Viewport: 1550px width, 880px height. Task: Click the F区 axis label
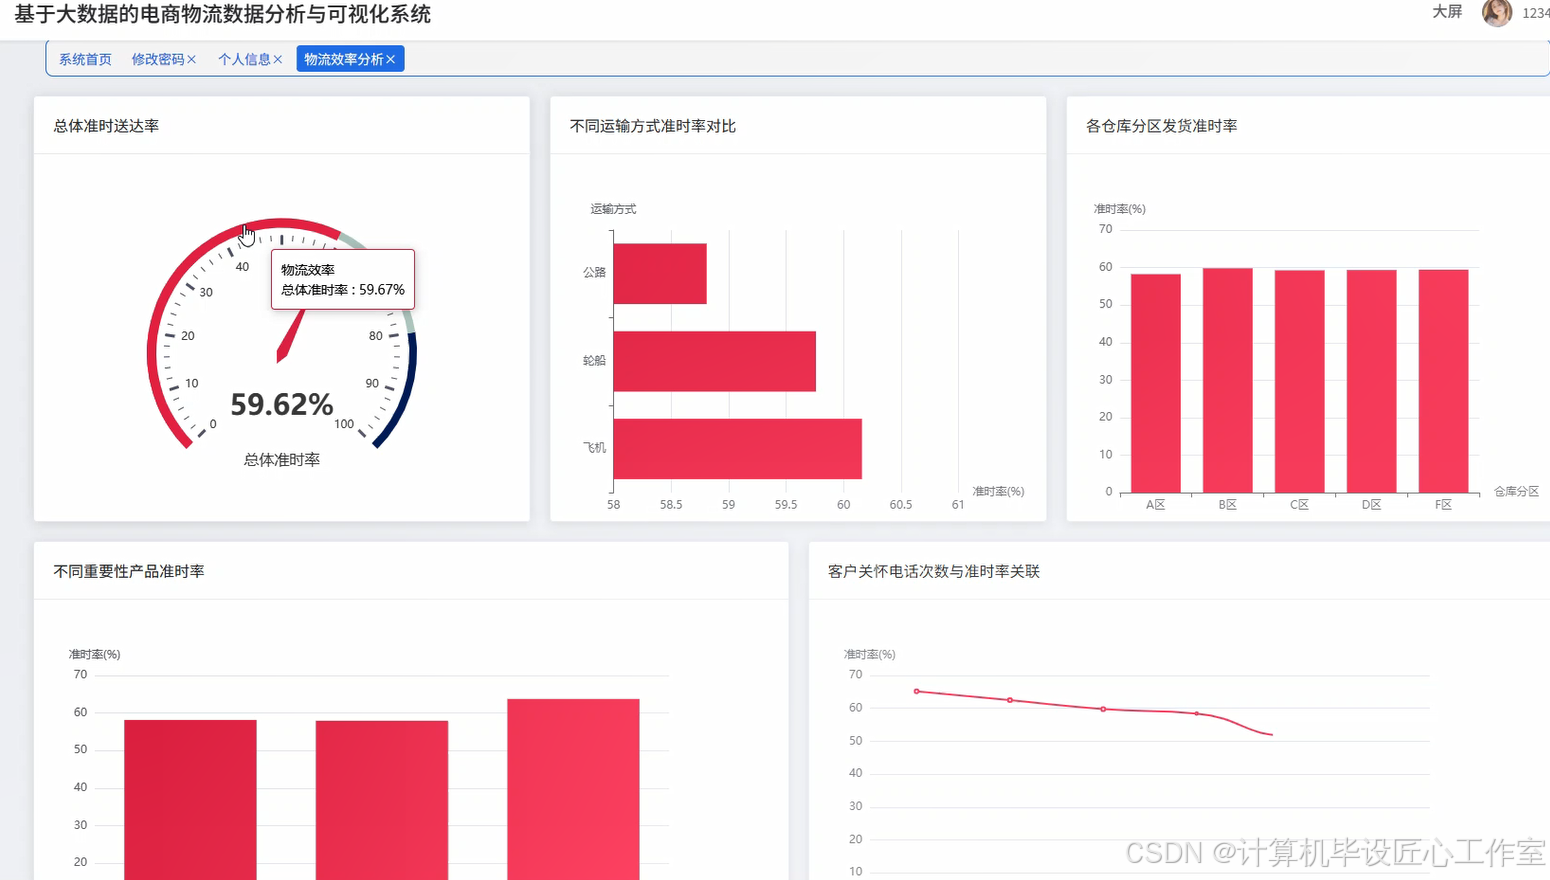coord(1443,505)
